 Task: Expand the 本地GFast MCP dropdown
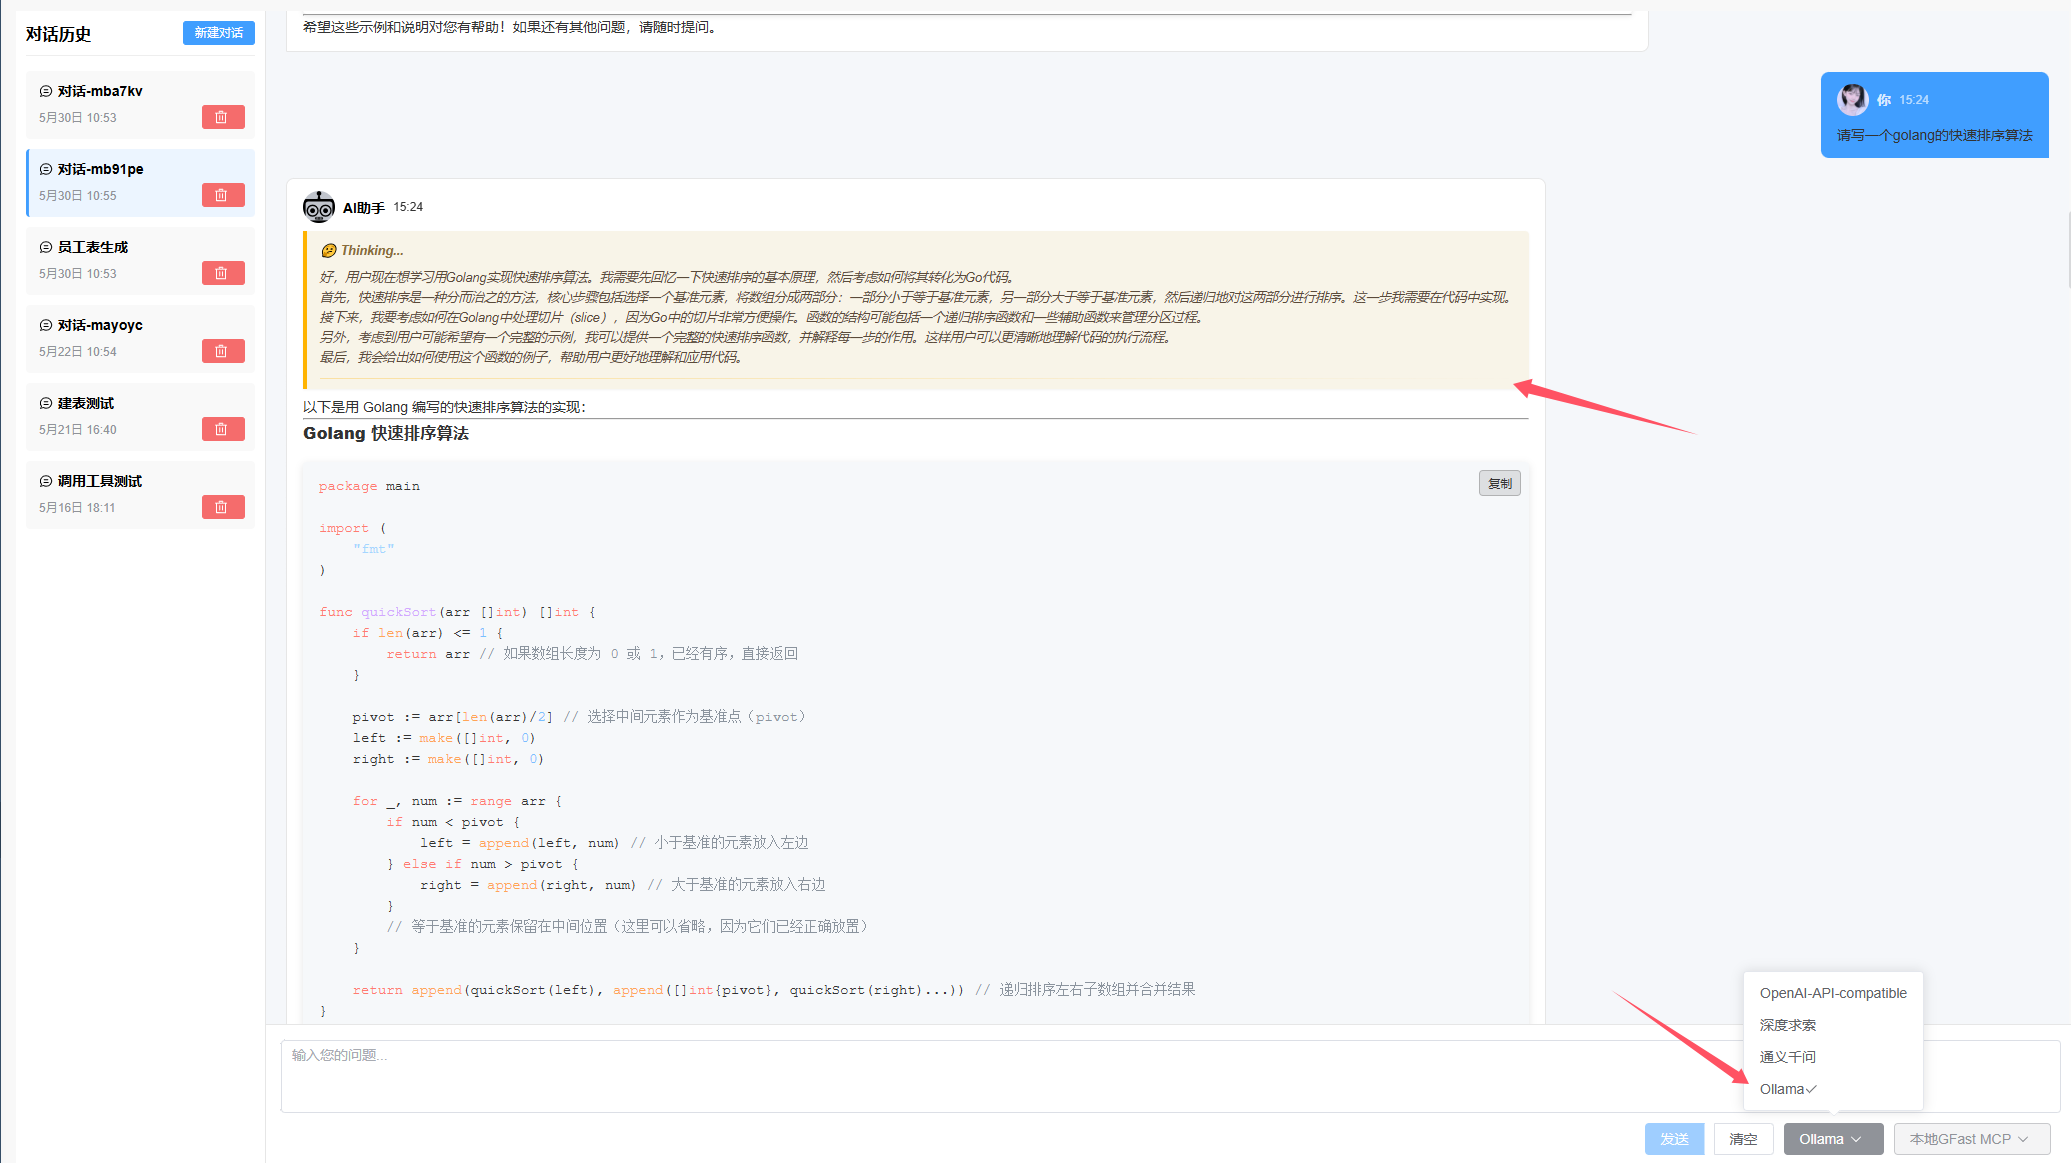(x=1971, y=1139)
